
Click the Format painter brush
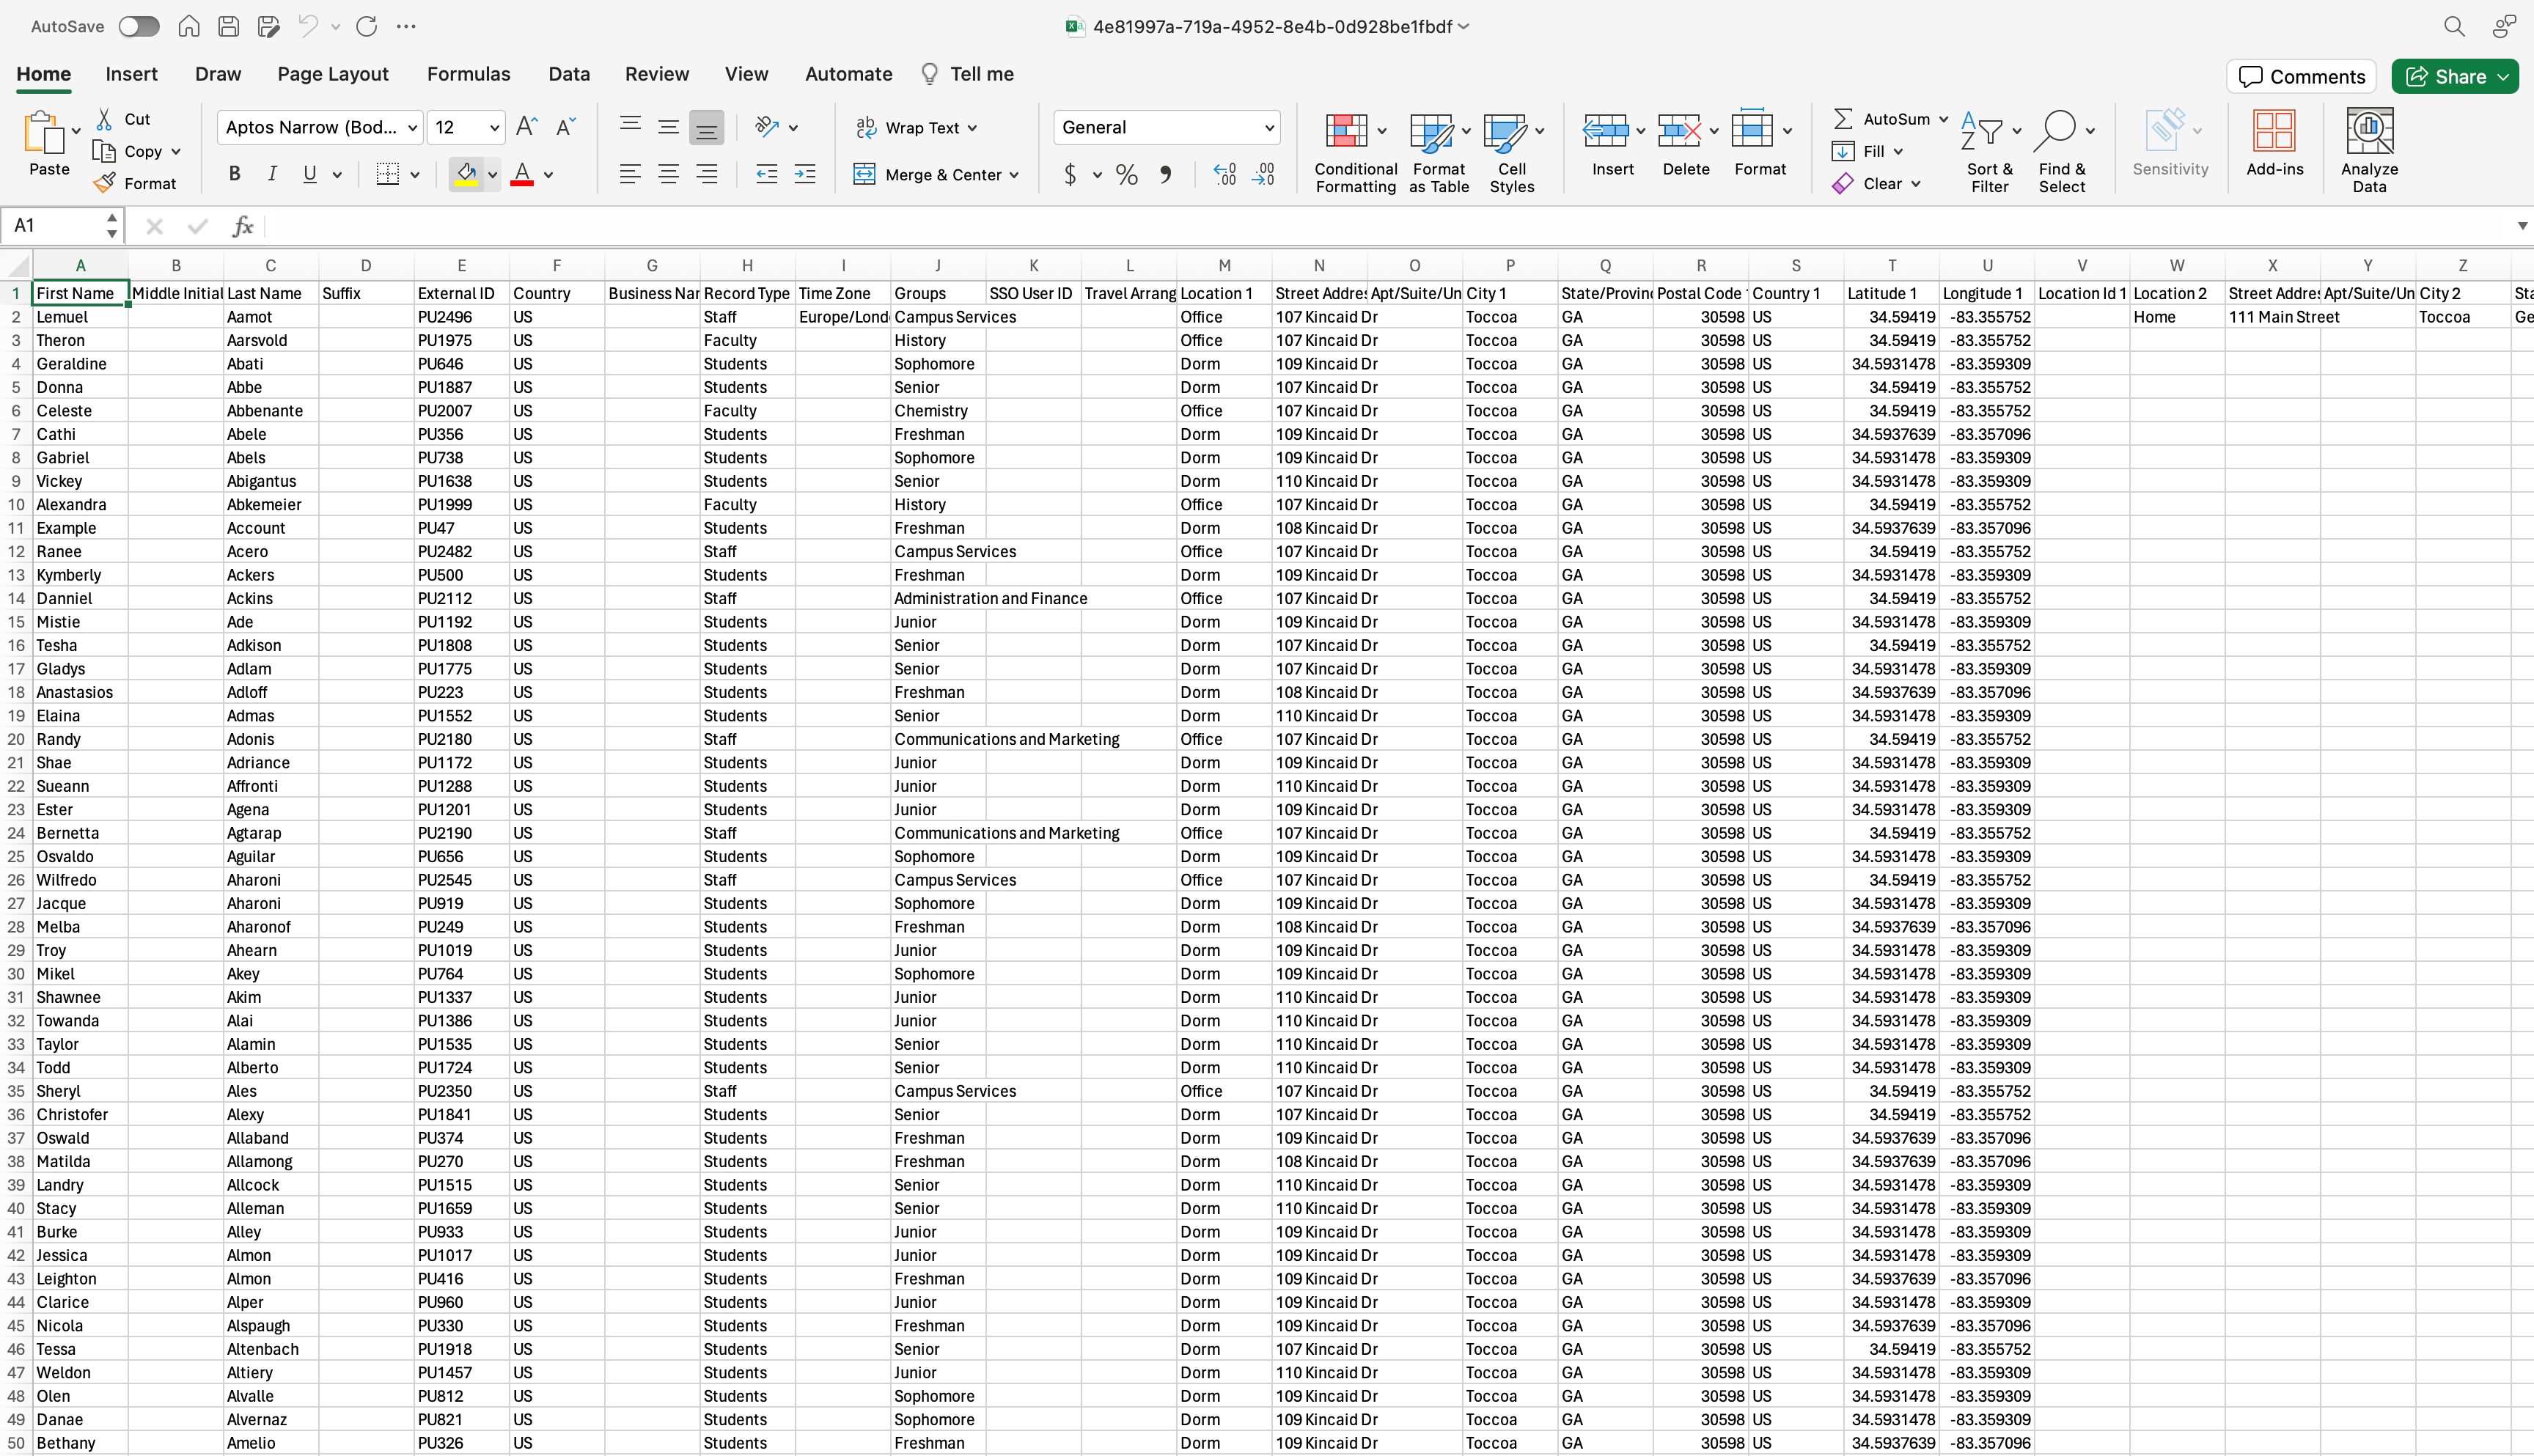[104, 184]
